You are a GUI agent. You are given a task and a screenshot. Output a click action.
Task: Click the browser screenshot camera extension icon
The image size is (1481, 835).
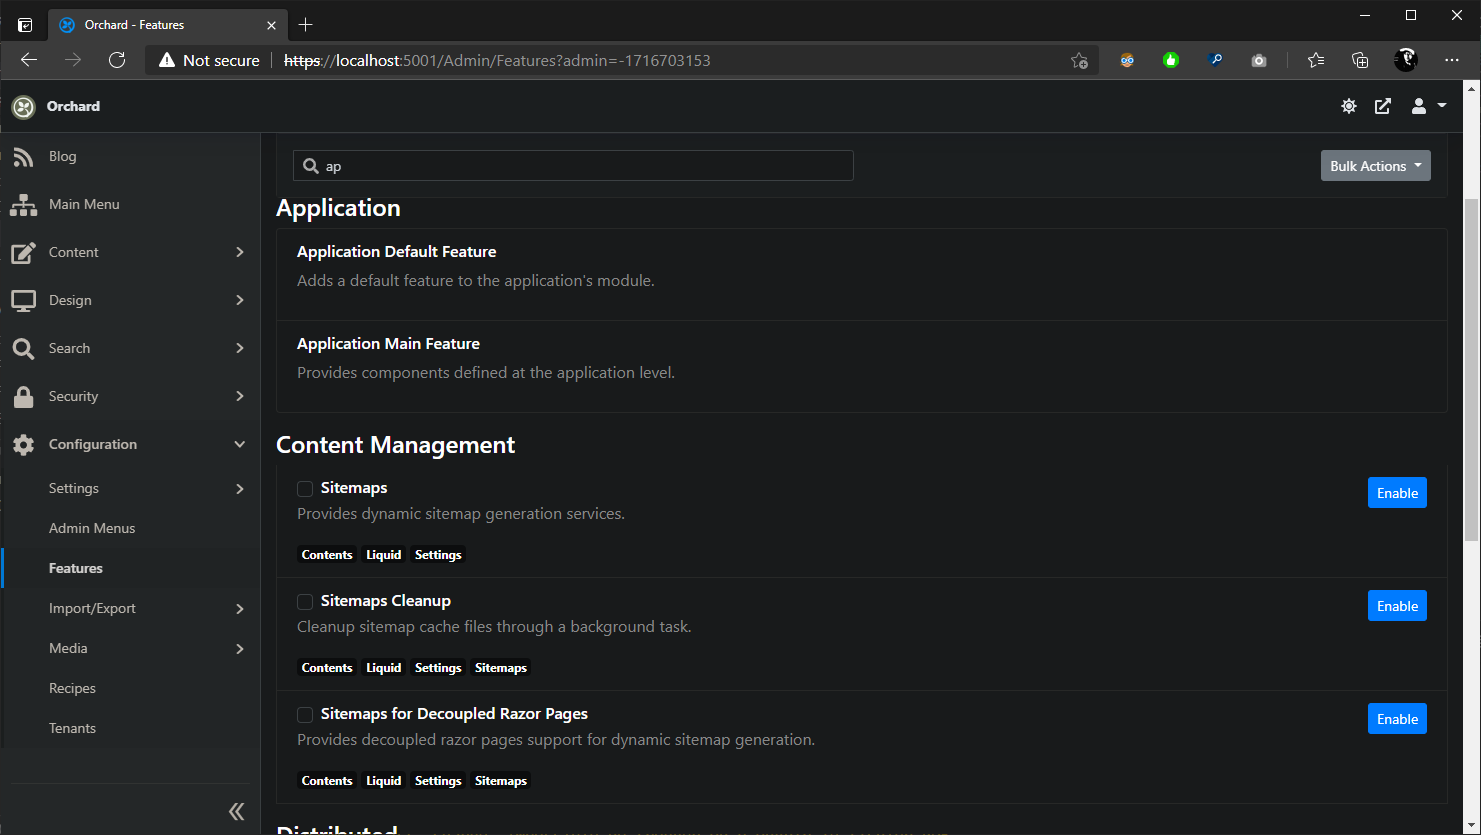[1258, 60]
